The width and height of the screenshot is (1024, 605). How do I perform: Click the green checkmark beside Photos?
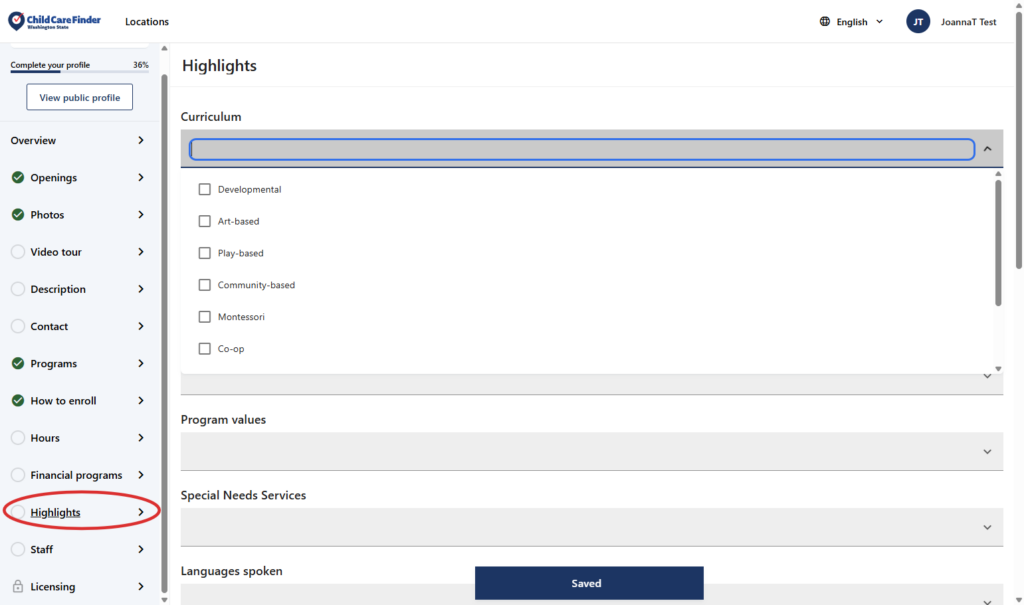click(18, 215)
